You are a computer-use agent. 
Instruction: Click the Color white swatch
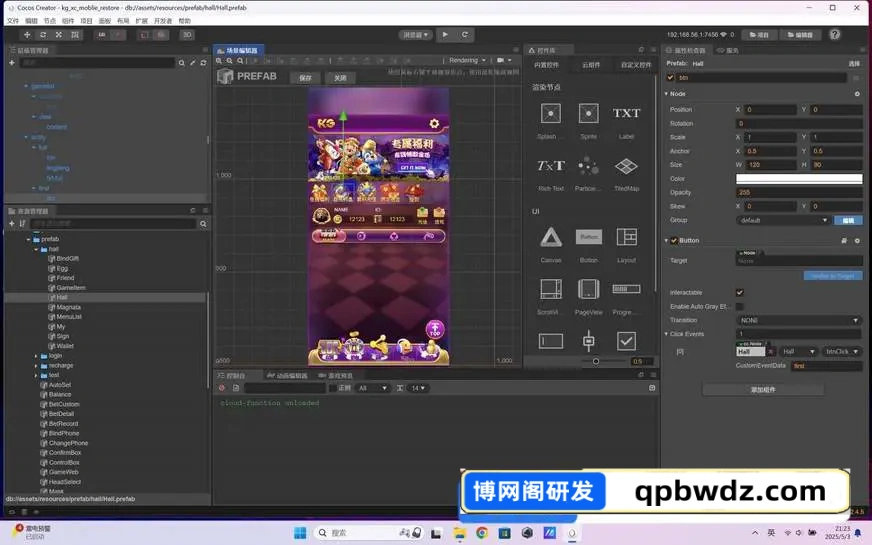(x=799, y=179)
